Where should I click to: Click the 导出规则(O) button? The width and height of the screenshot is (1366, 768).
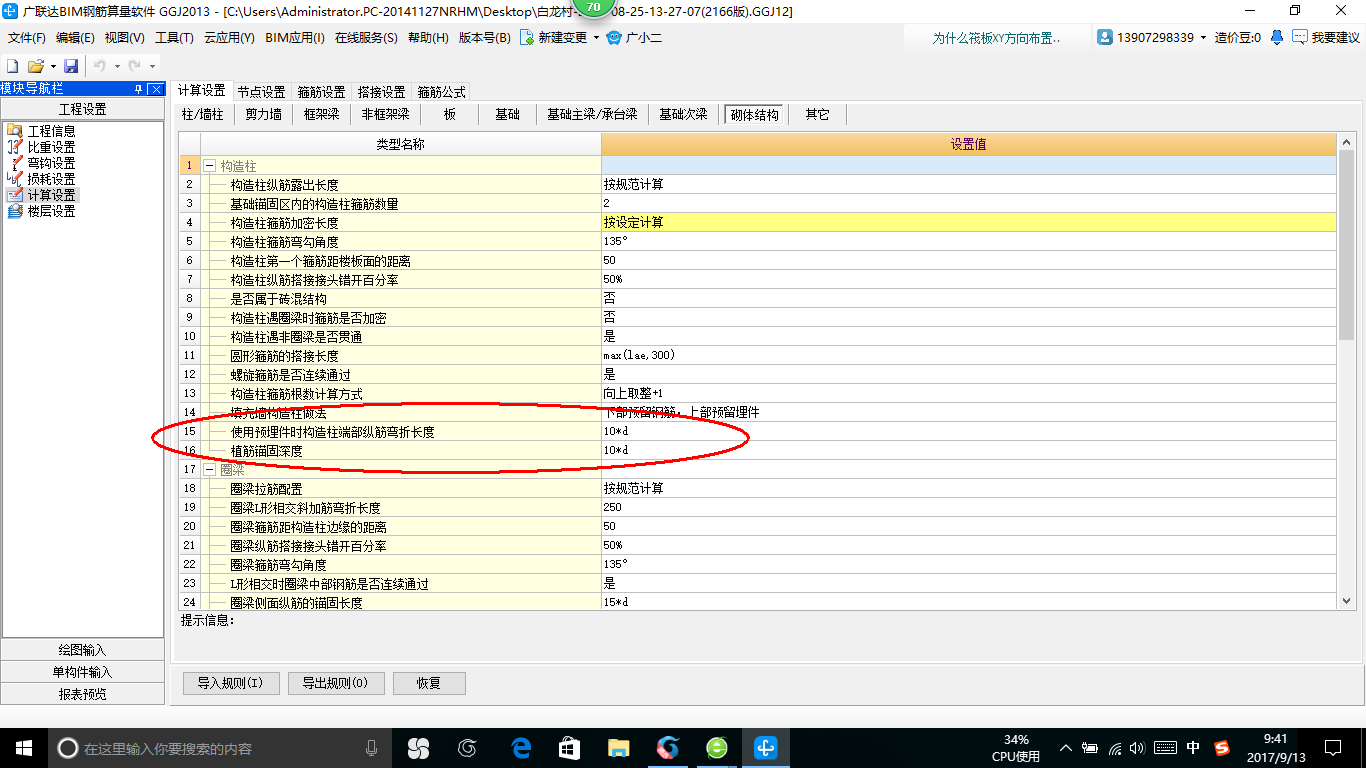pyautogui.click(x=335, y=683)
